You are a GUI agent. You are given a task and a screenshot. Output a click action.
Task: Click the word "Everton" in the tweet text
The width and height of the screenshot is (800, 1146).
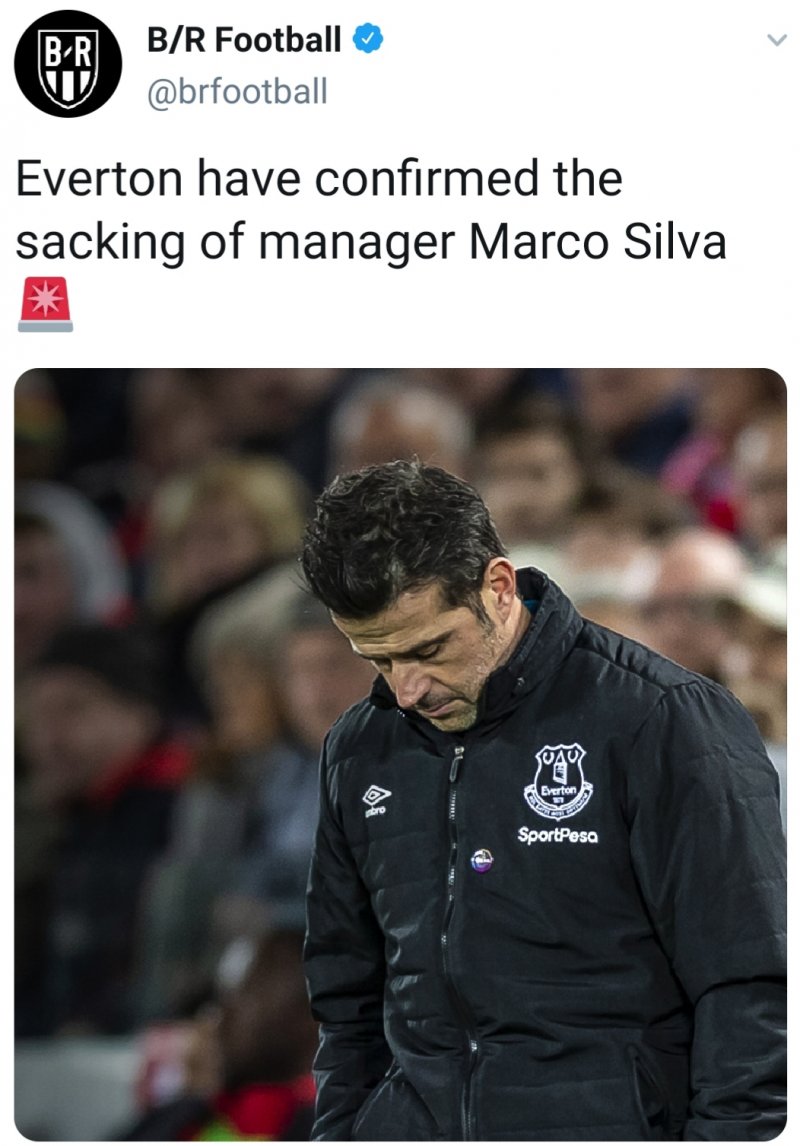(x=100, y=180)
